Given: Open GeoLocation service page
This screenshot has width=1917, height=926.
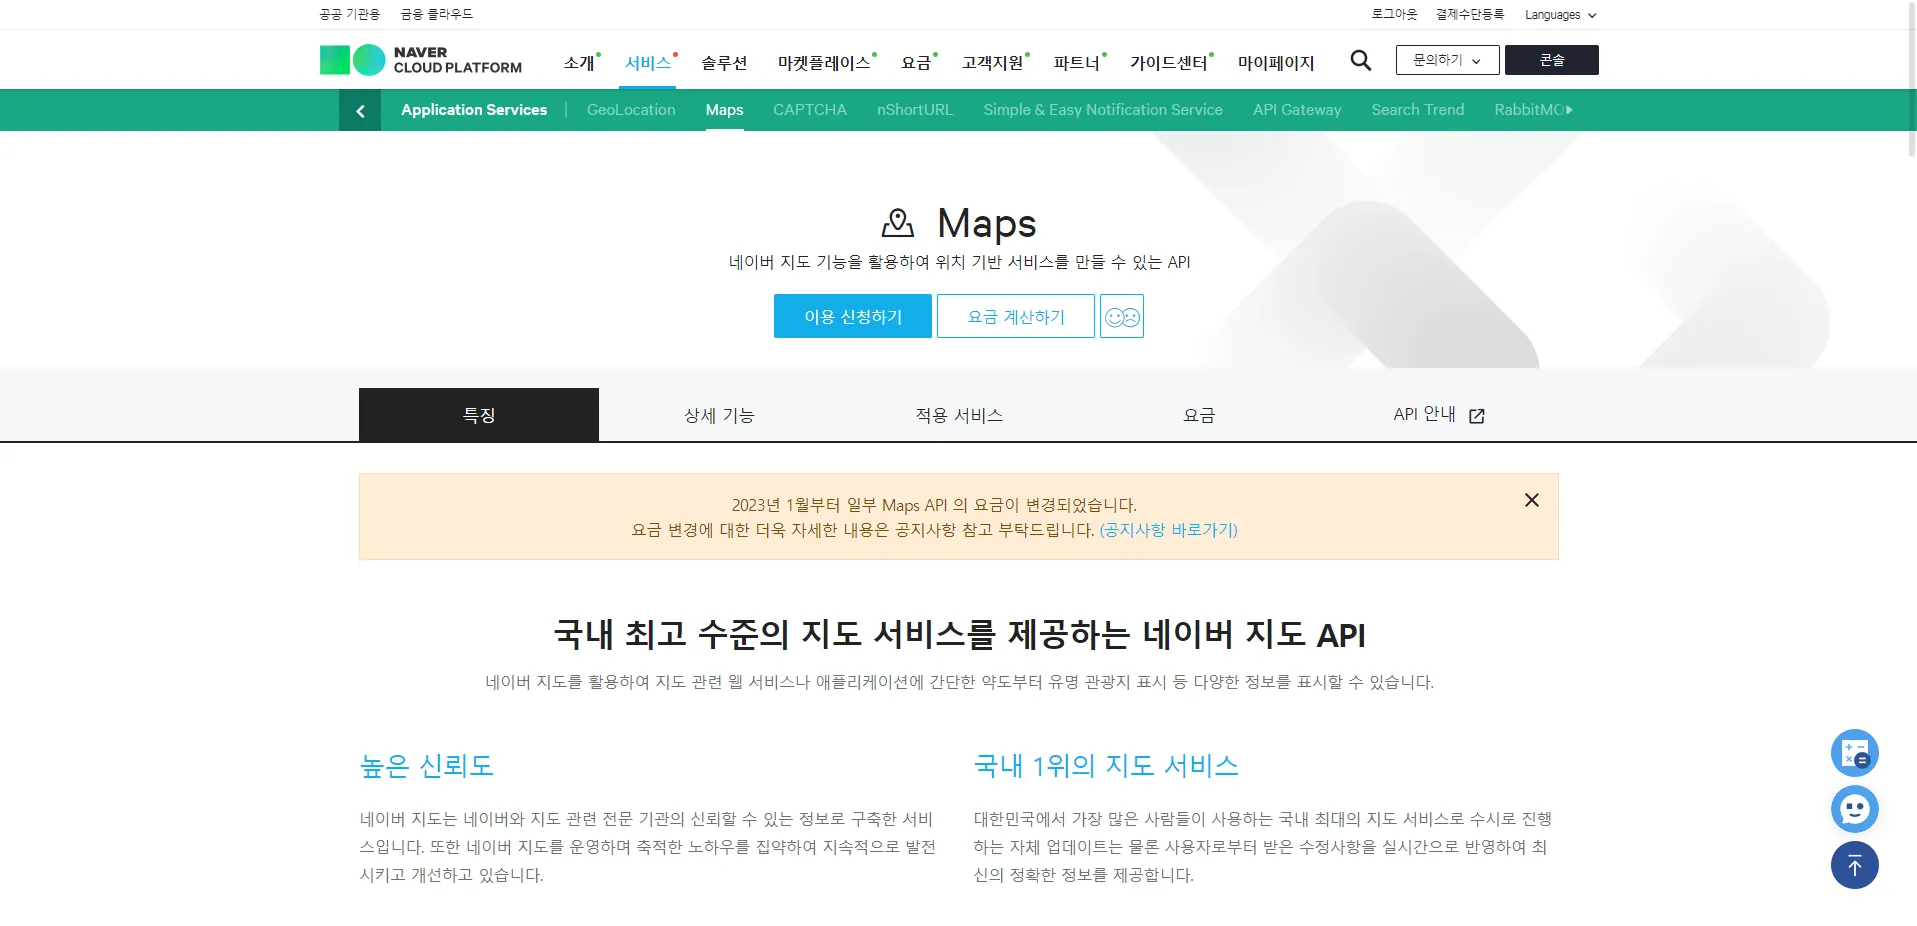Looking at the screenshot, I should 631,110.
